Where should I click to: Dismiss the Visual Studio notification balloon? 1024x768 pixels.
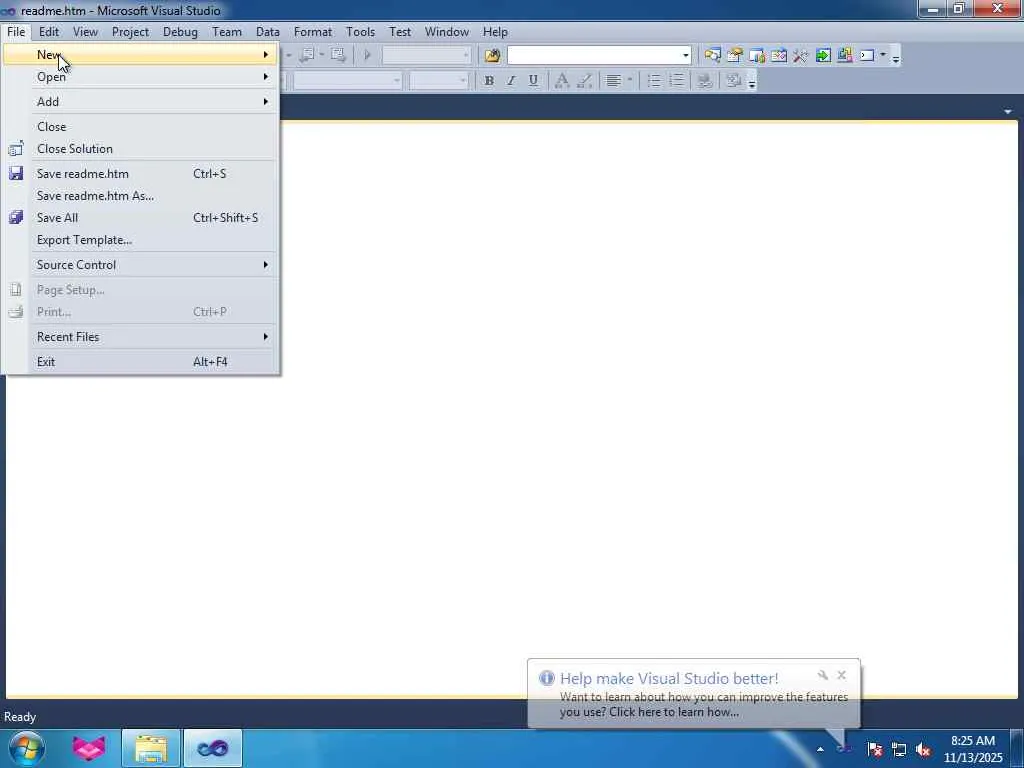pos(841,675)
